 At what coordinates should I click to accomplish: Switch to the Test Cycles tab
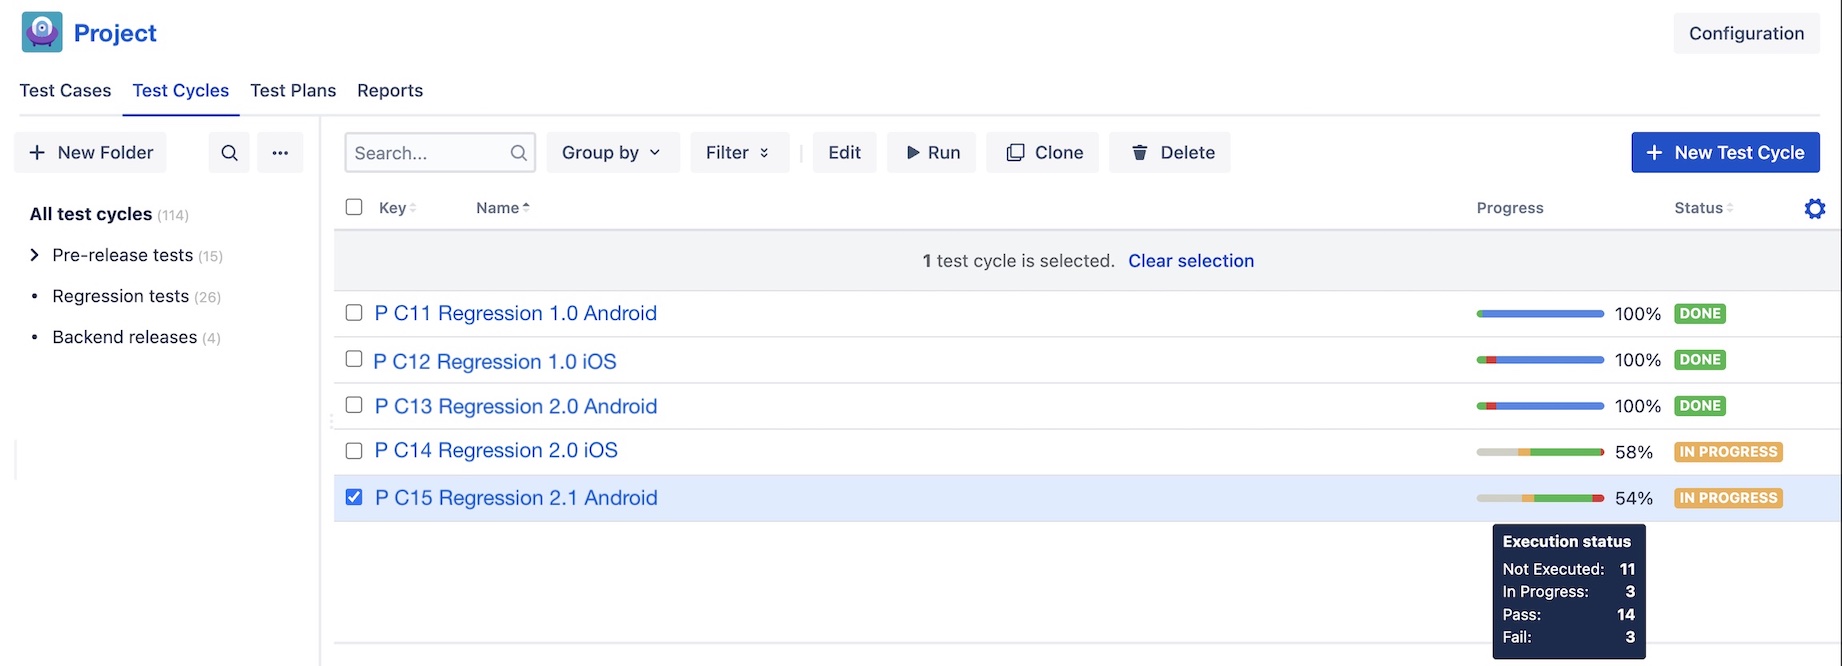click(180, 90)
